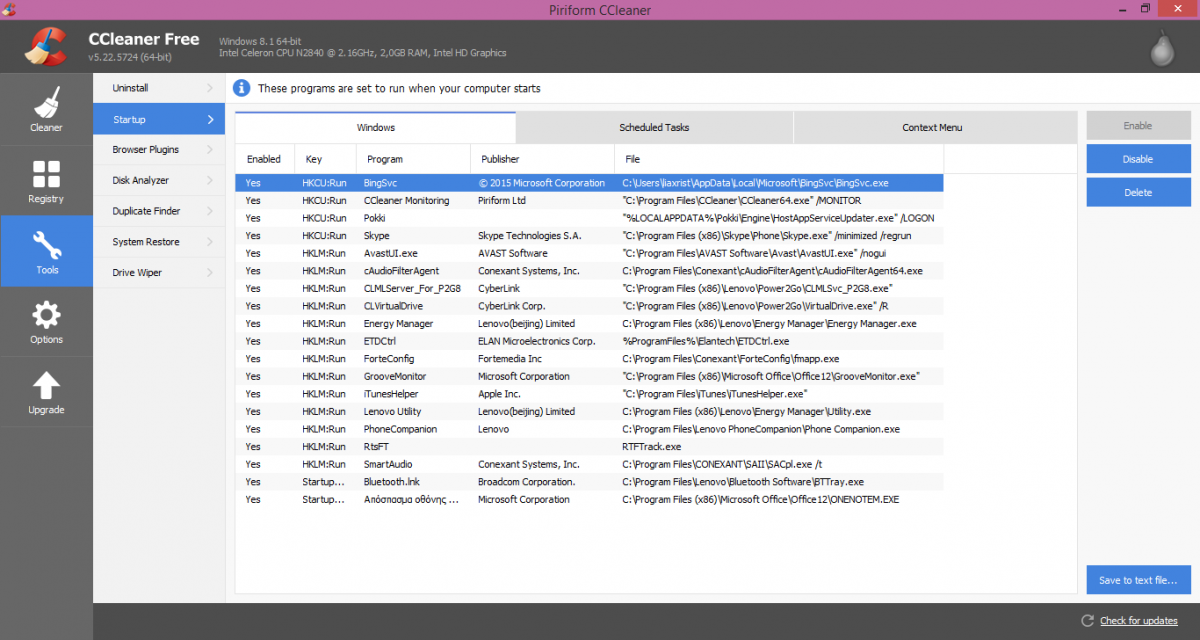Select the iTunesHelper entry
The width and height of the screenshot is (1200, 640).
point(589,394)
